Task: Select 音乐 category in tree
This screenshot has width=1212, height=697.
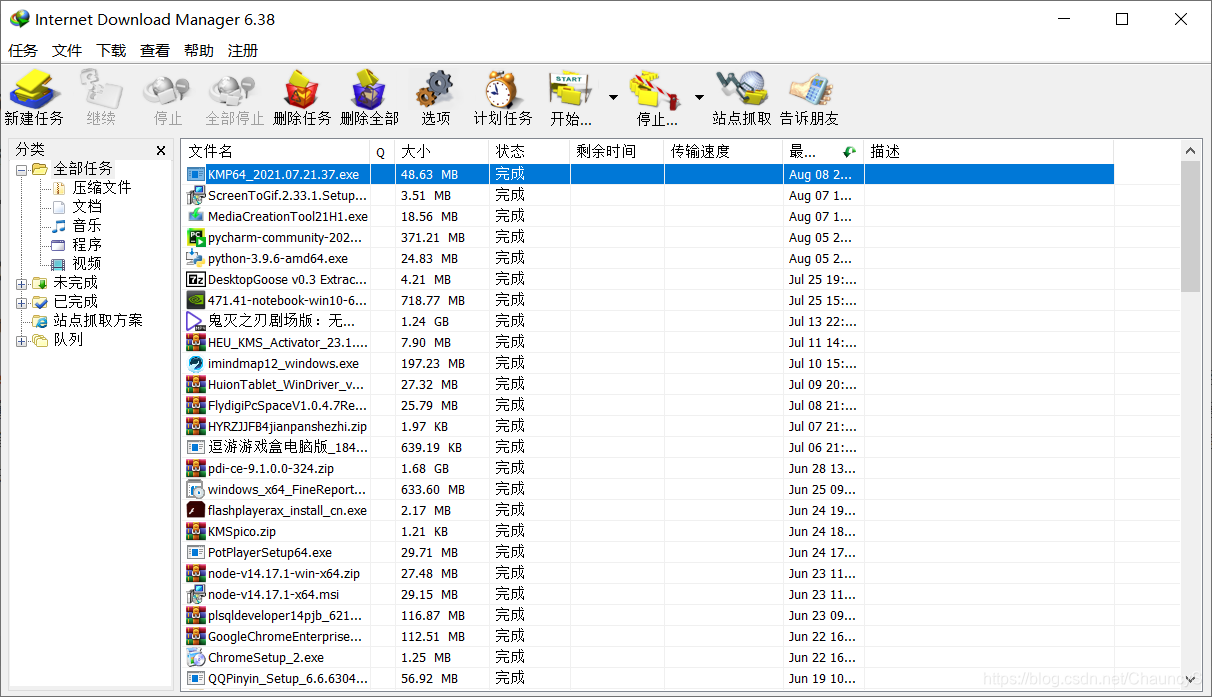Action: [87, 226]
